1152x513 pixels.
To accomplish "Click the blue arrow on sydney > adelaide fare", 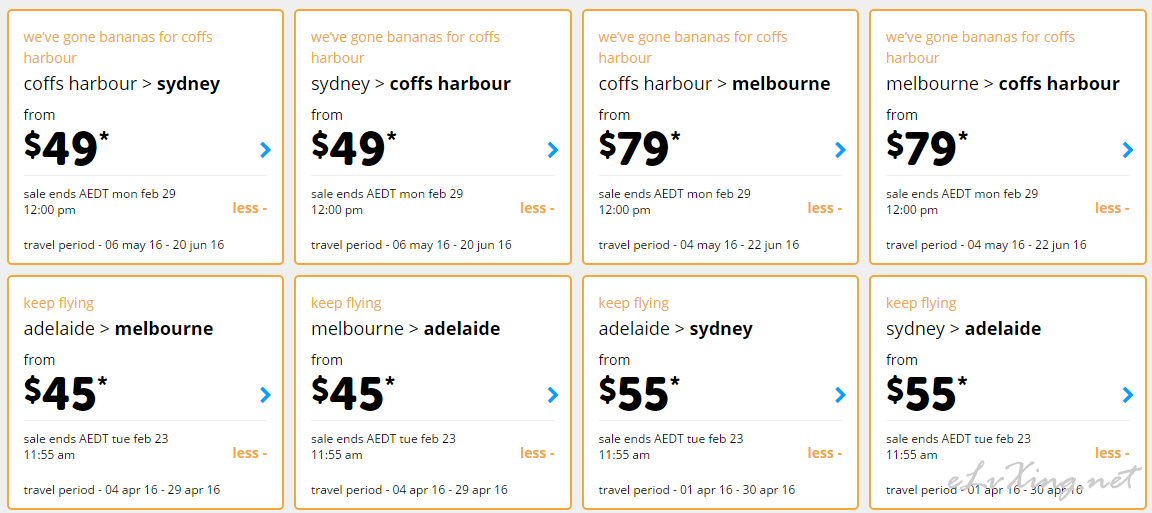I will (x=1128, y=395).
